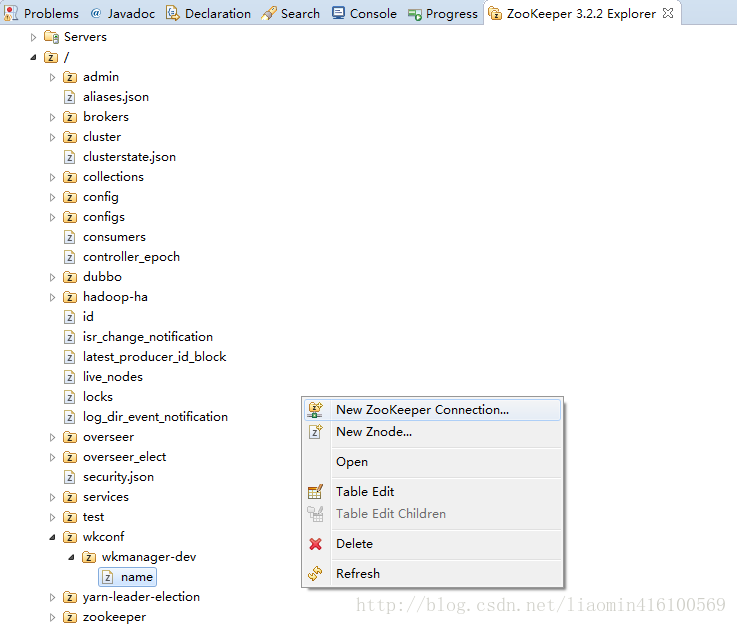This screenshot has height=625, width=737.
Task: Click the Table Edit icon
Action: click(316, 492)
